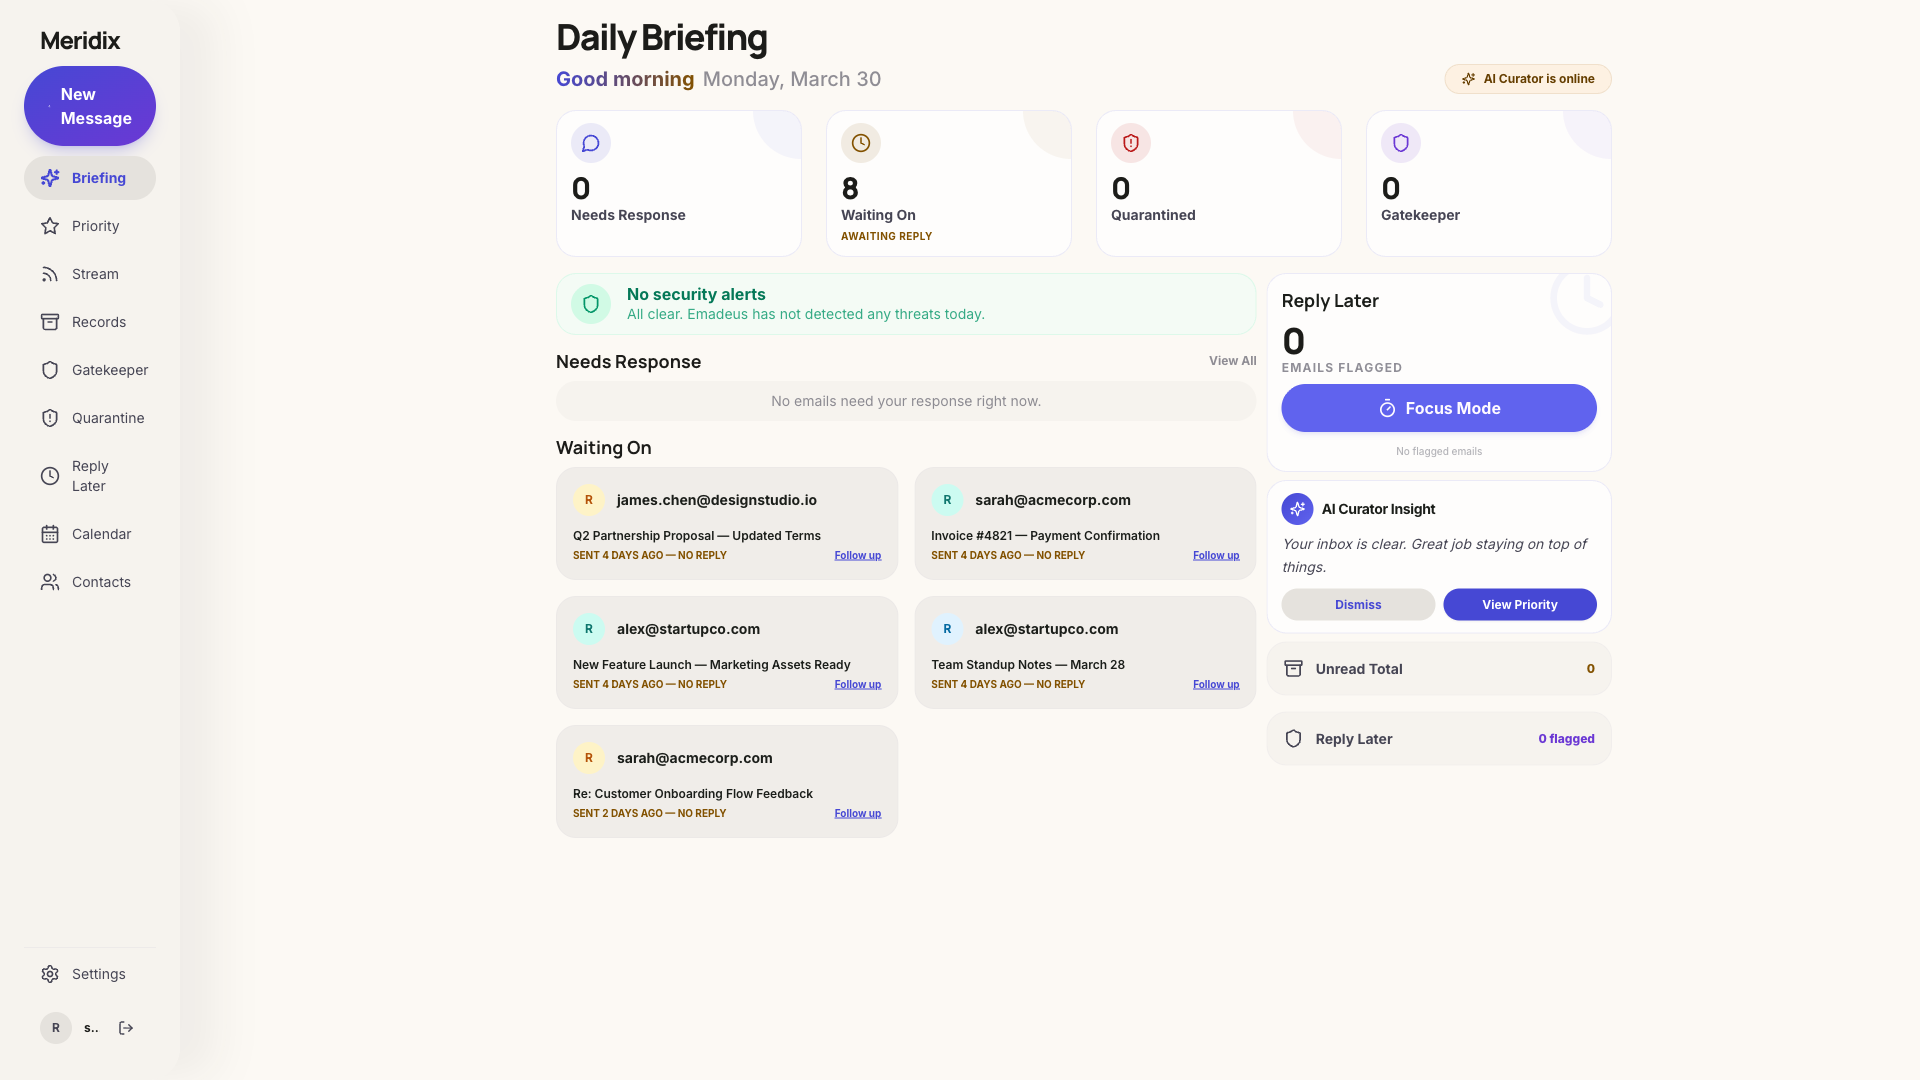Open the Stream view
Image resolution: width=1920 pixels, height=1080 pixels.
point(90,274)
